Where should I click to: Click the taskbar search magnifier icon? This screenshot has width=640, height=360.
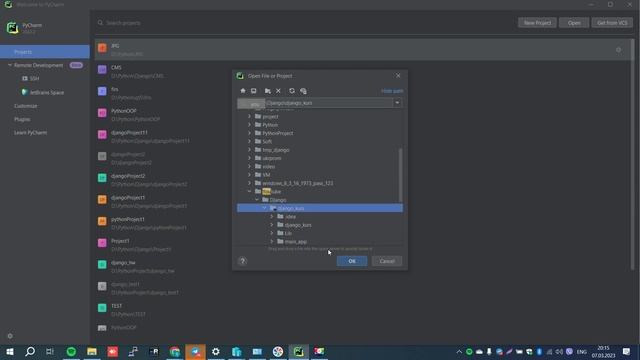tap(30, 351)
